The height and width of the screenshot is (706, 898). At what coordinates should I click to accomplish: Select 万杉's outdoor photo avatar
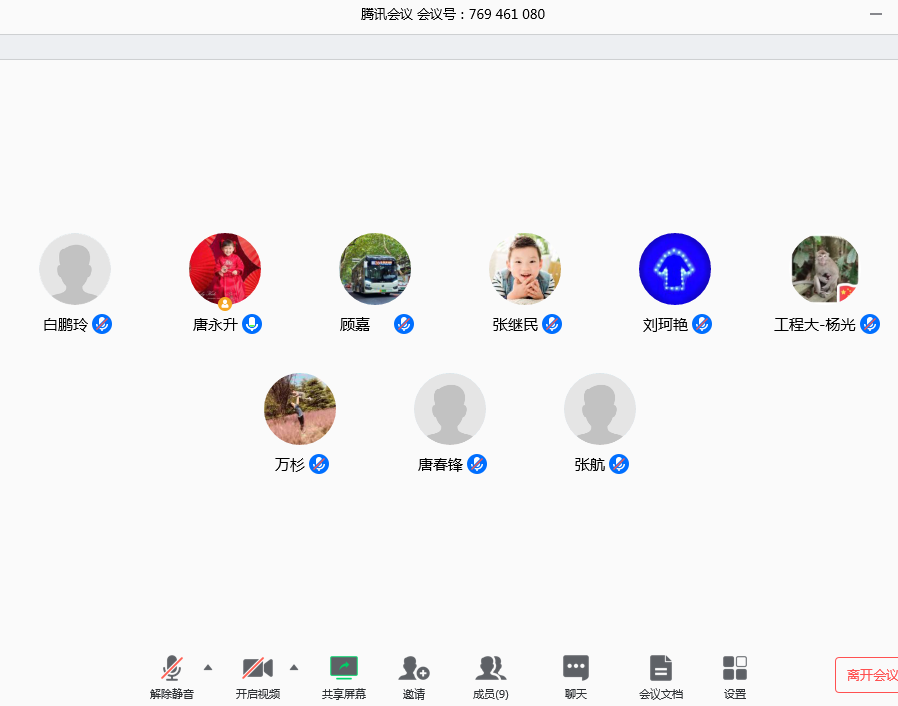click(x=300, y=409)
